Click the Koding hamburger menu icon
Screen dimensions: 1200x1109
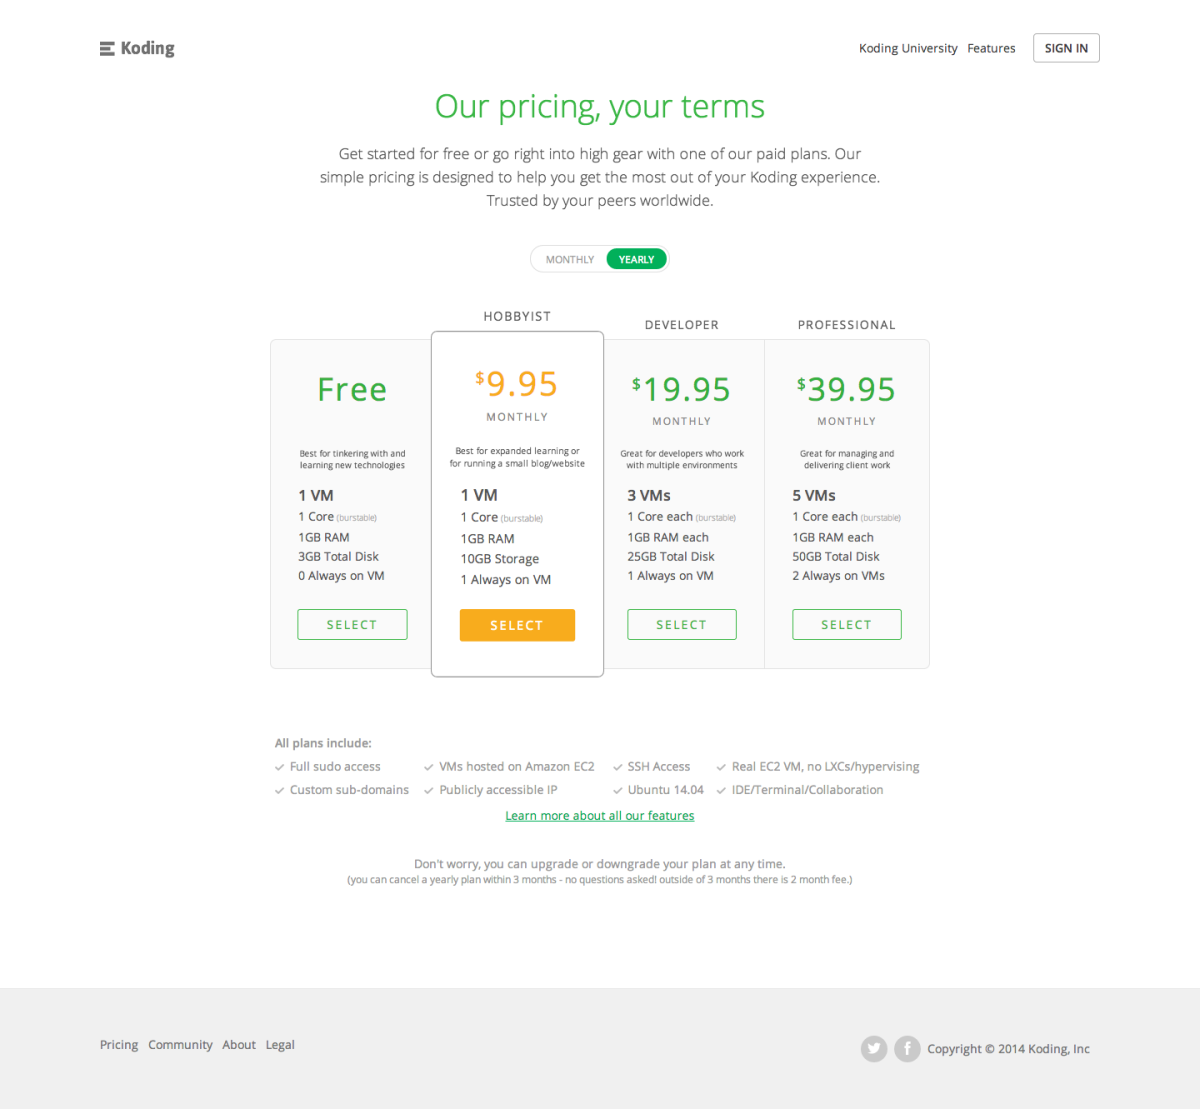pos(105,47)
